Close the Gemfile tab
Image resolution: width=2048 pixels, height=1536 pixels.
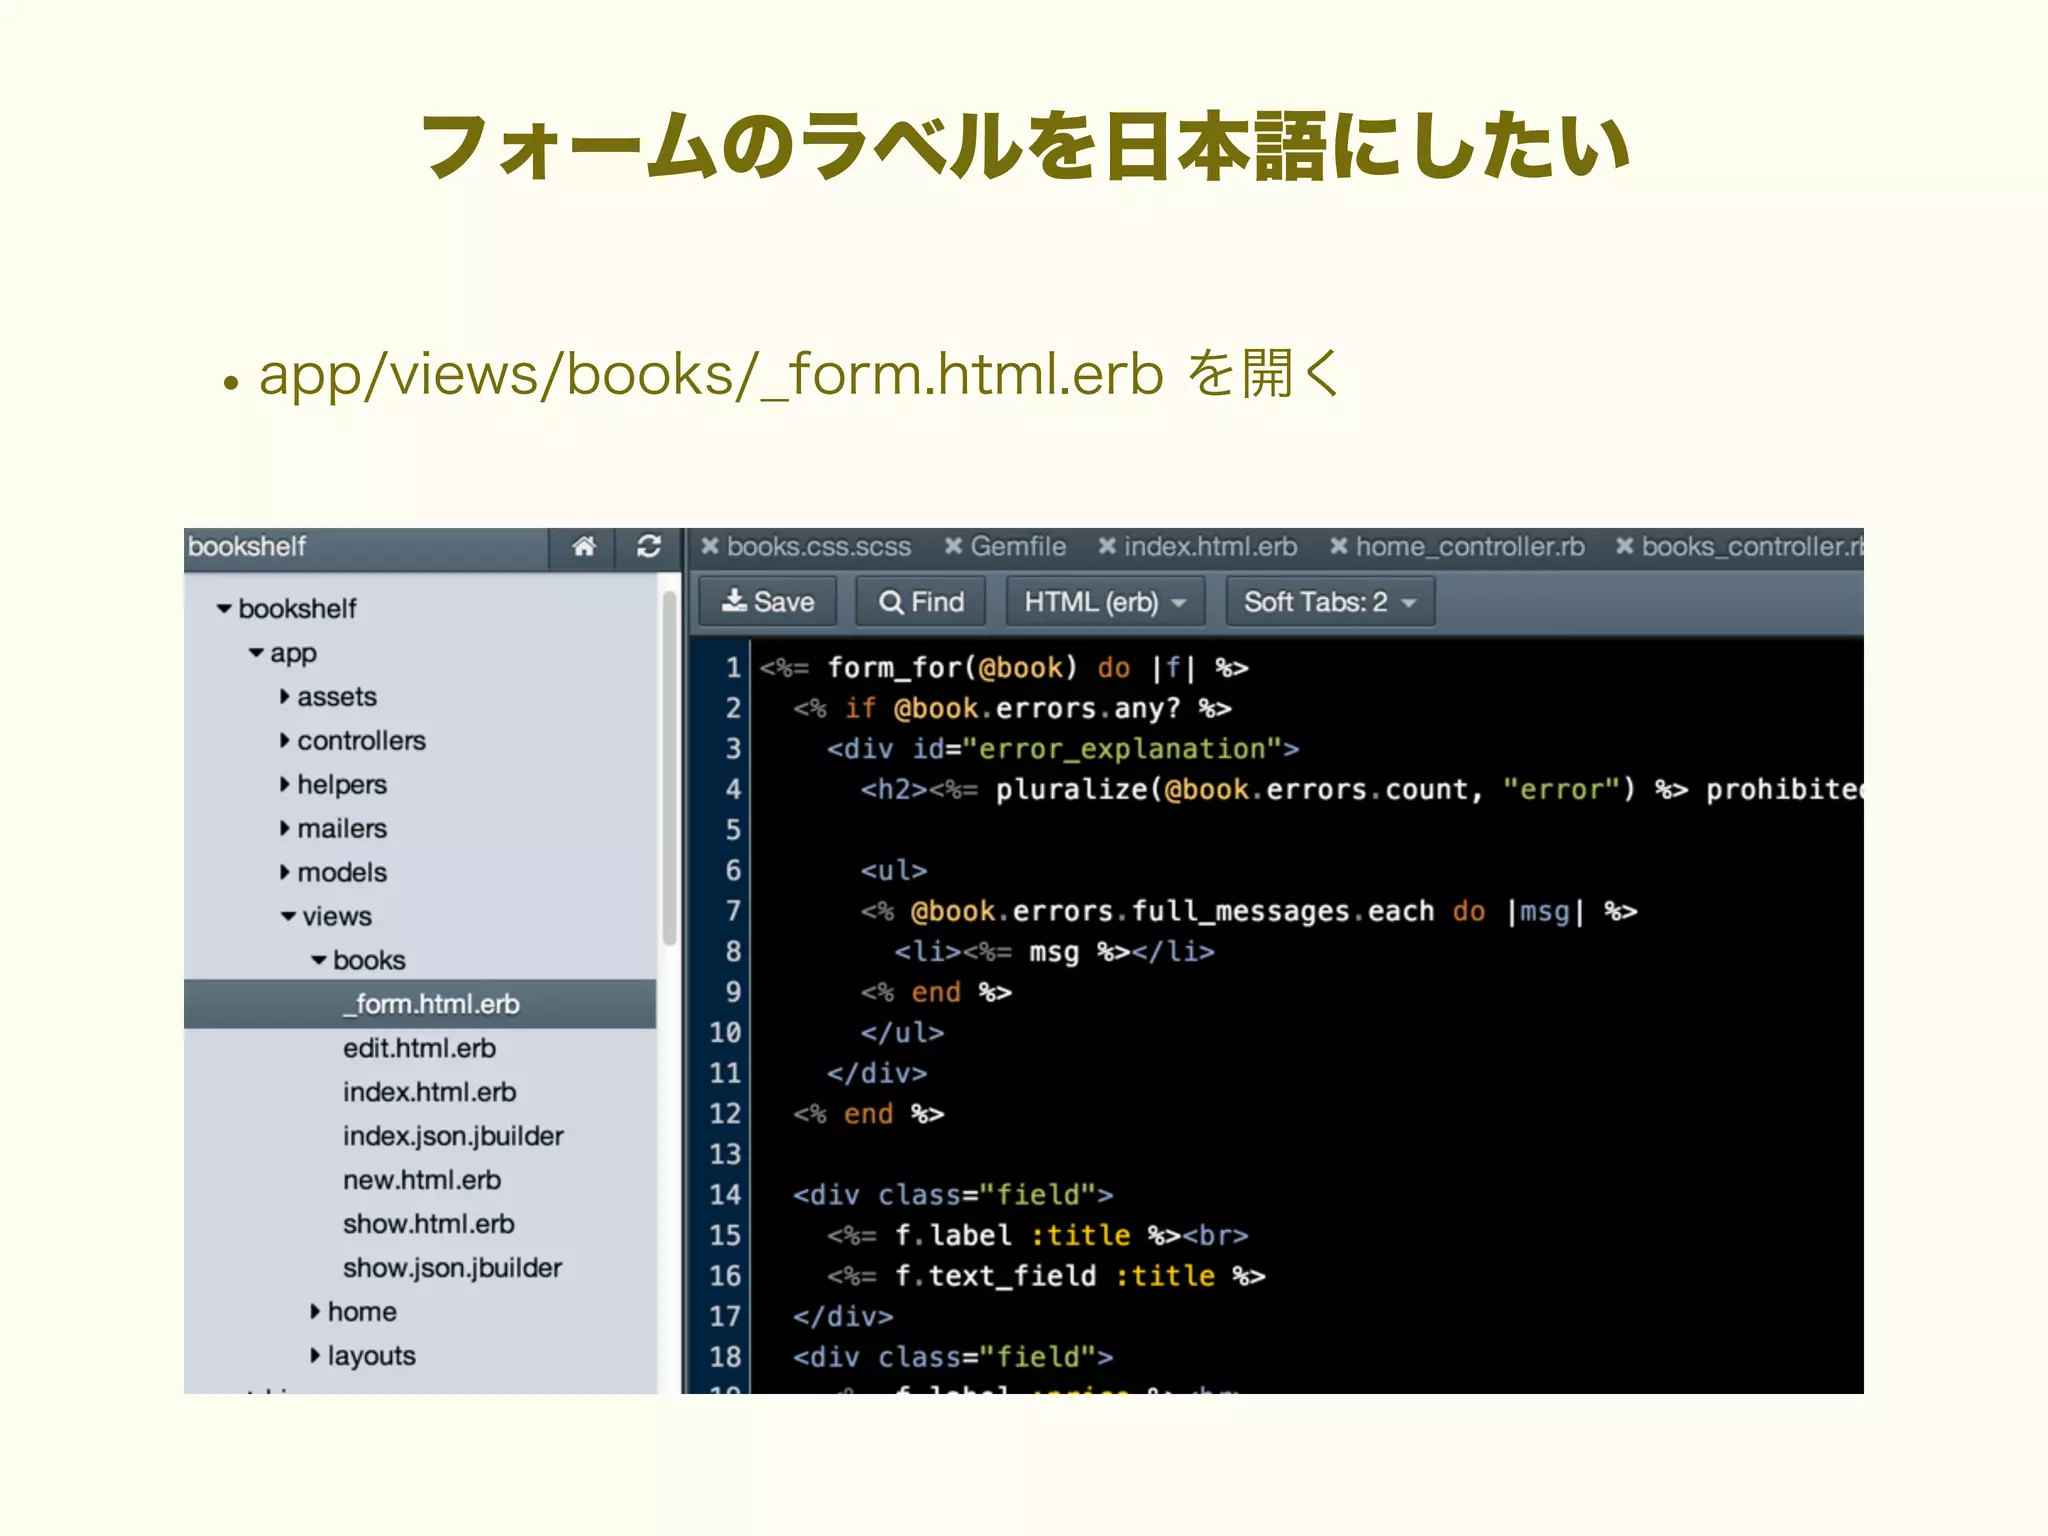pyautogui.click(x=954, y=546)
